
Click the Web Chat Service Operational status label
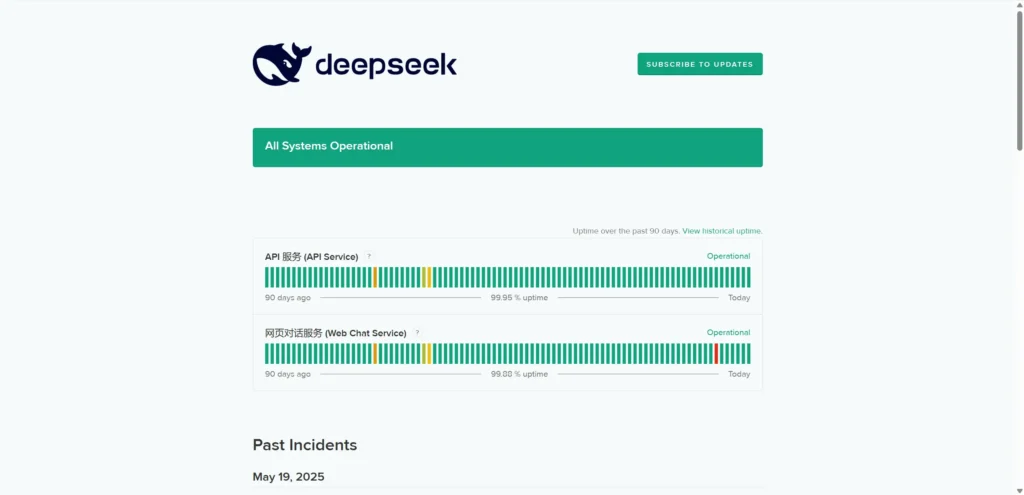click(728, 332)
